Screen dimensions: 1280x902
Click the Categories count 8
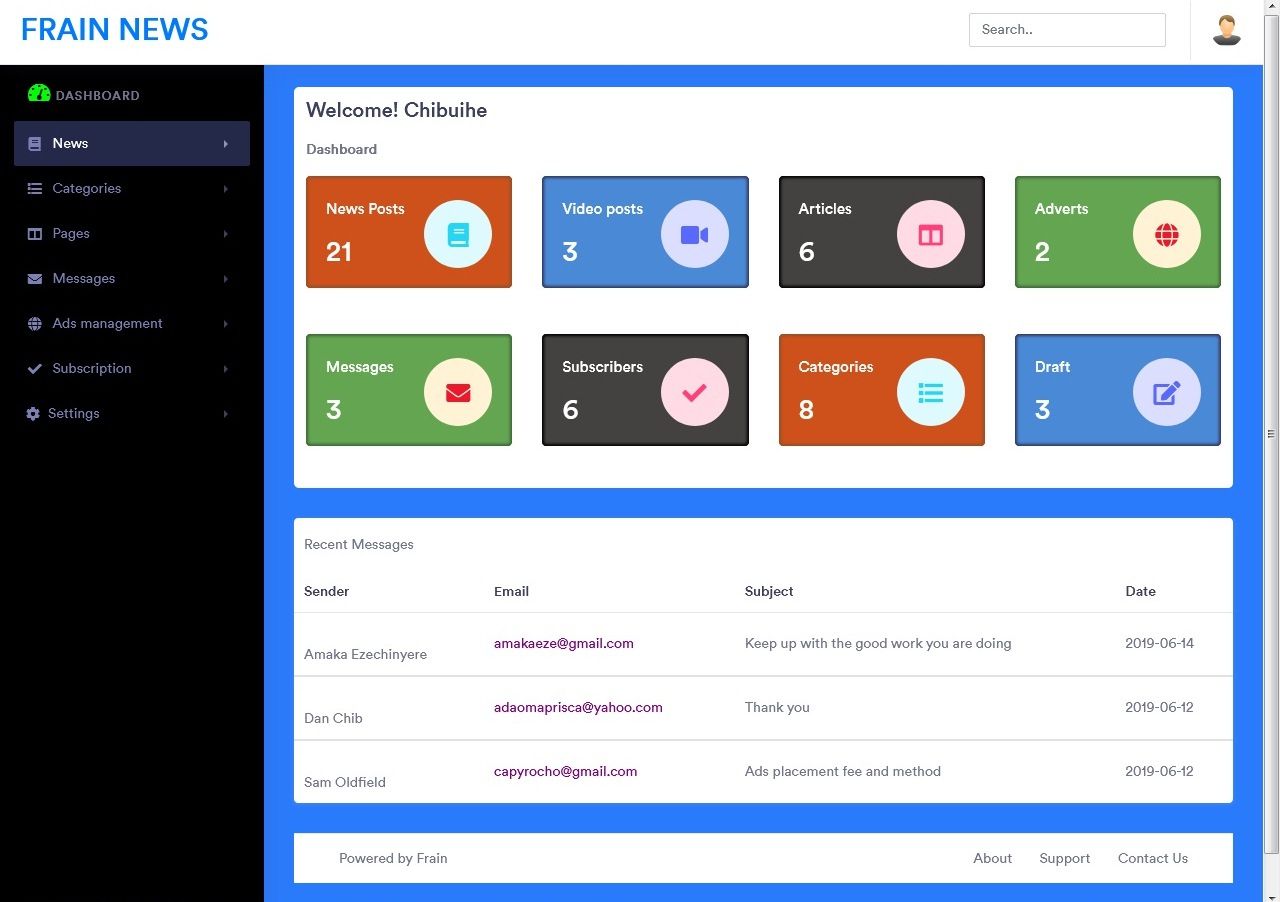(x=806, y=410)
